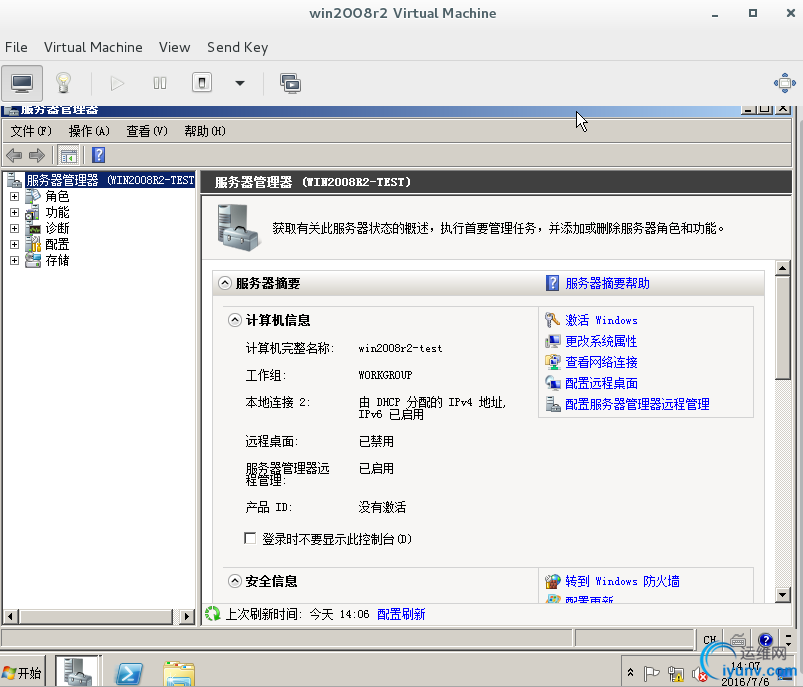
Task: Open PowerShell from taskbar
Action: pyautogui.click(x=129, y=673)
